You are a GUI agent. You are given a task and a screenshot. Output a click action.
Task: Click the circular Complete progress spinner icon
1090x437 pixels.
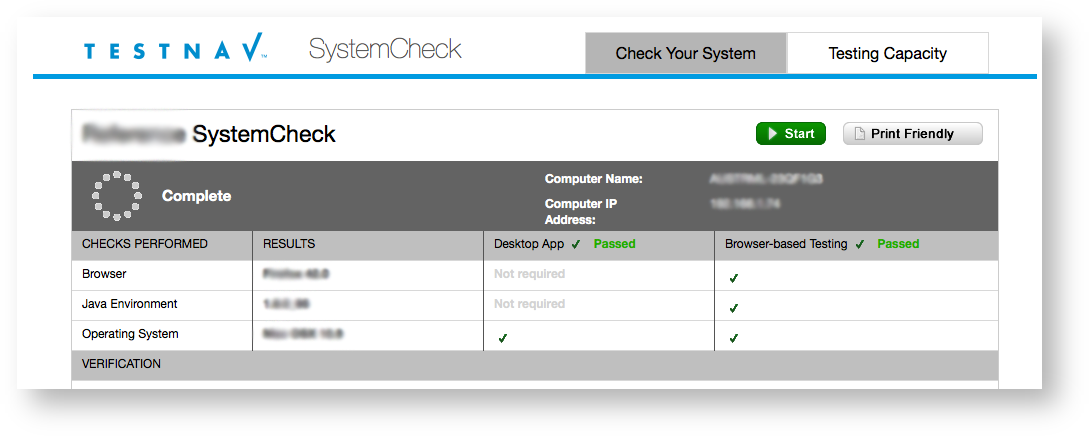pos(116,196)
